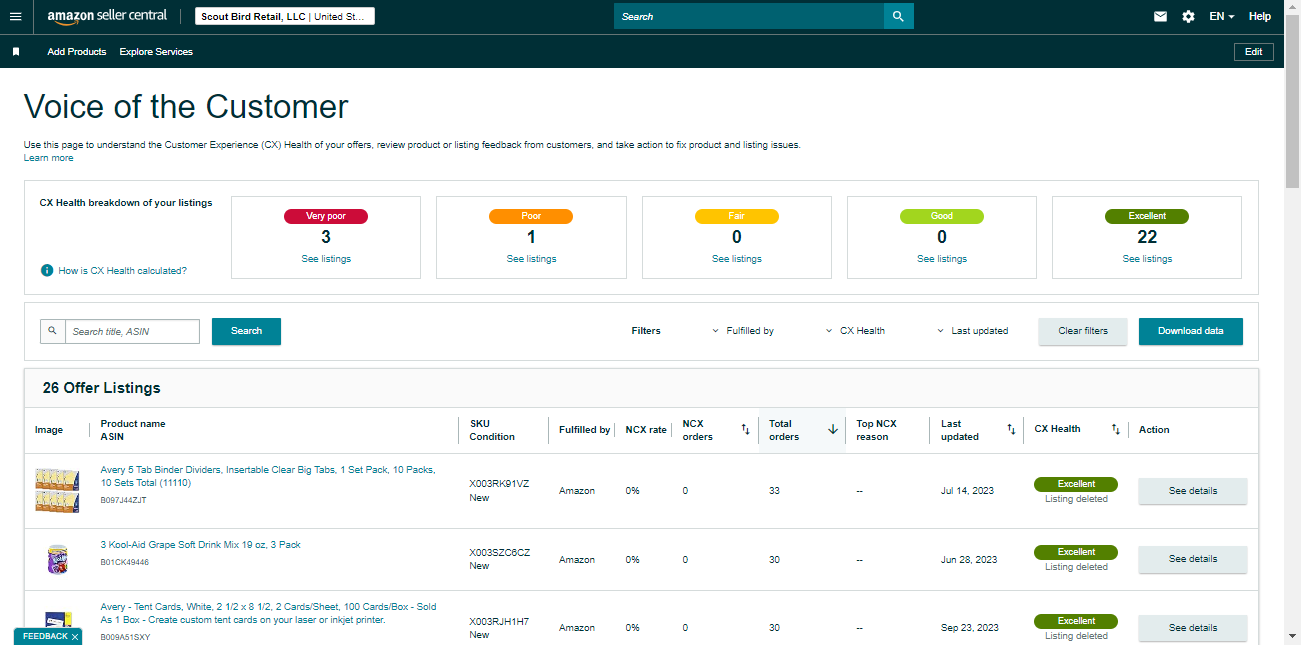This screenshot has width=1301, height=645.
Task: Sort by CX Health arrows icon
Action: (x=1116, y=430)
